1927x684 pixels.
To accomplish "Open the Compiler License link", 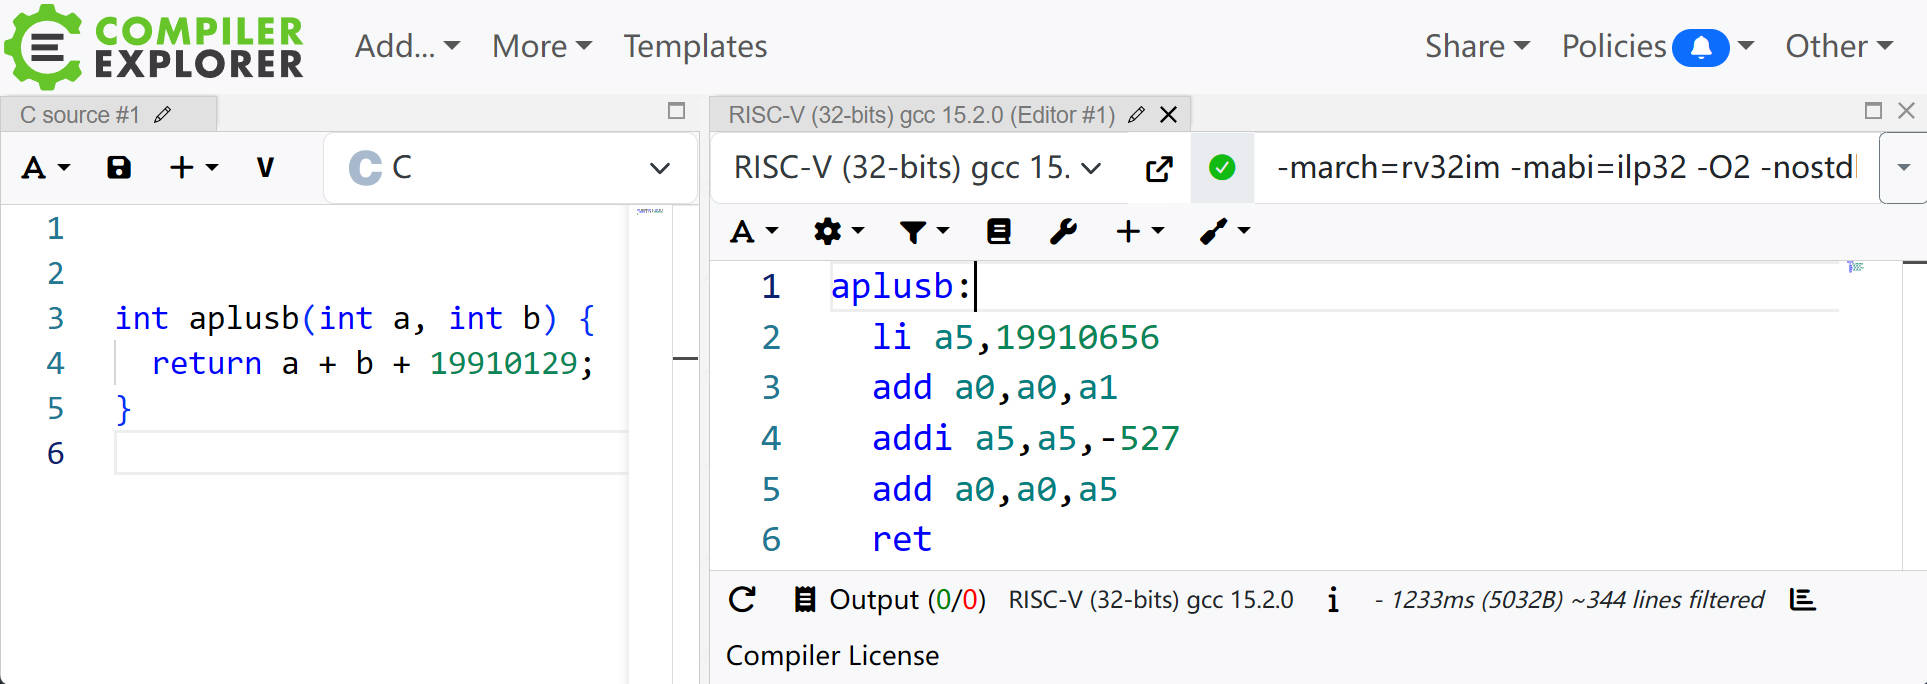I will [x=832, y=656].
